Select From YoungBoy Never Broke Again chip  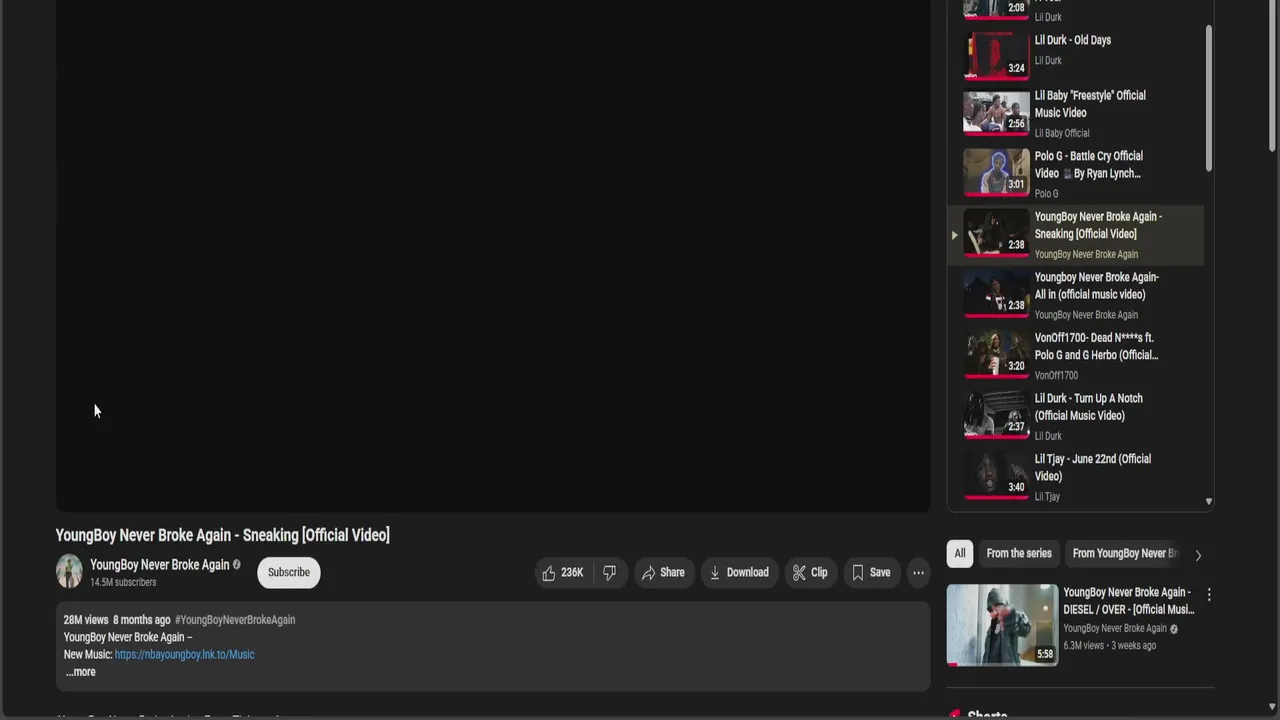1125,553
